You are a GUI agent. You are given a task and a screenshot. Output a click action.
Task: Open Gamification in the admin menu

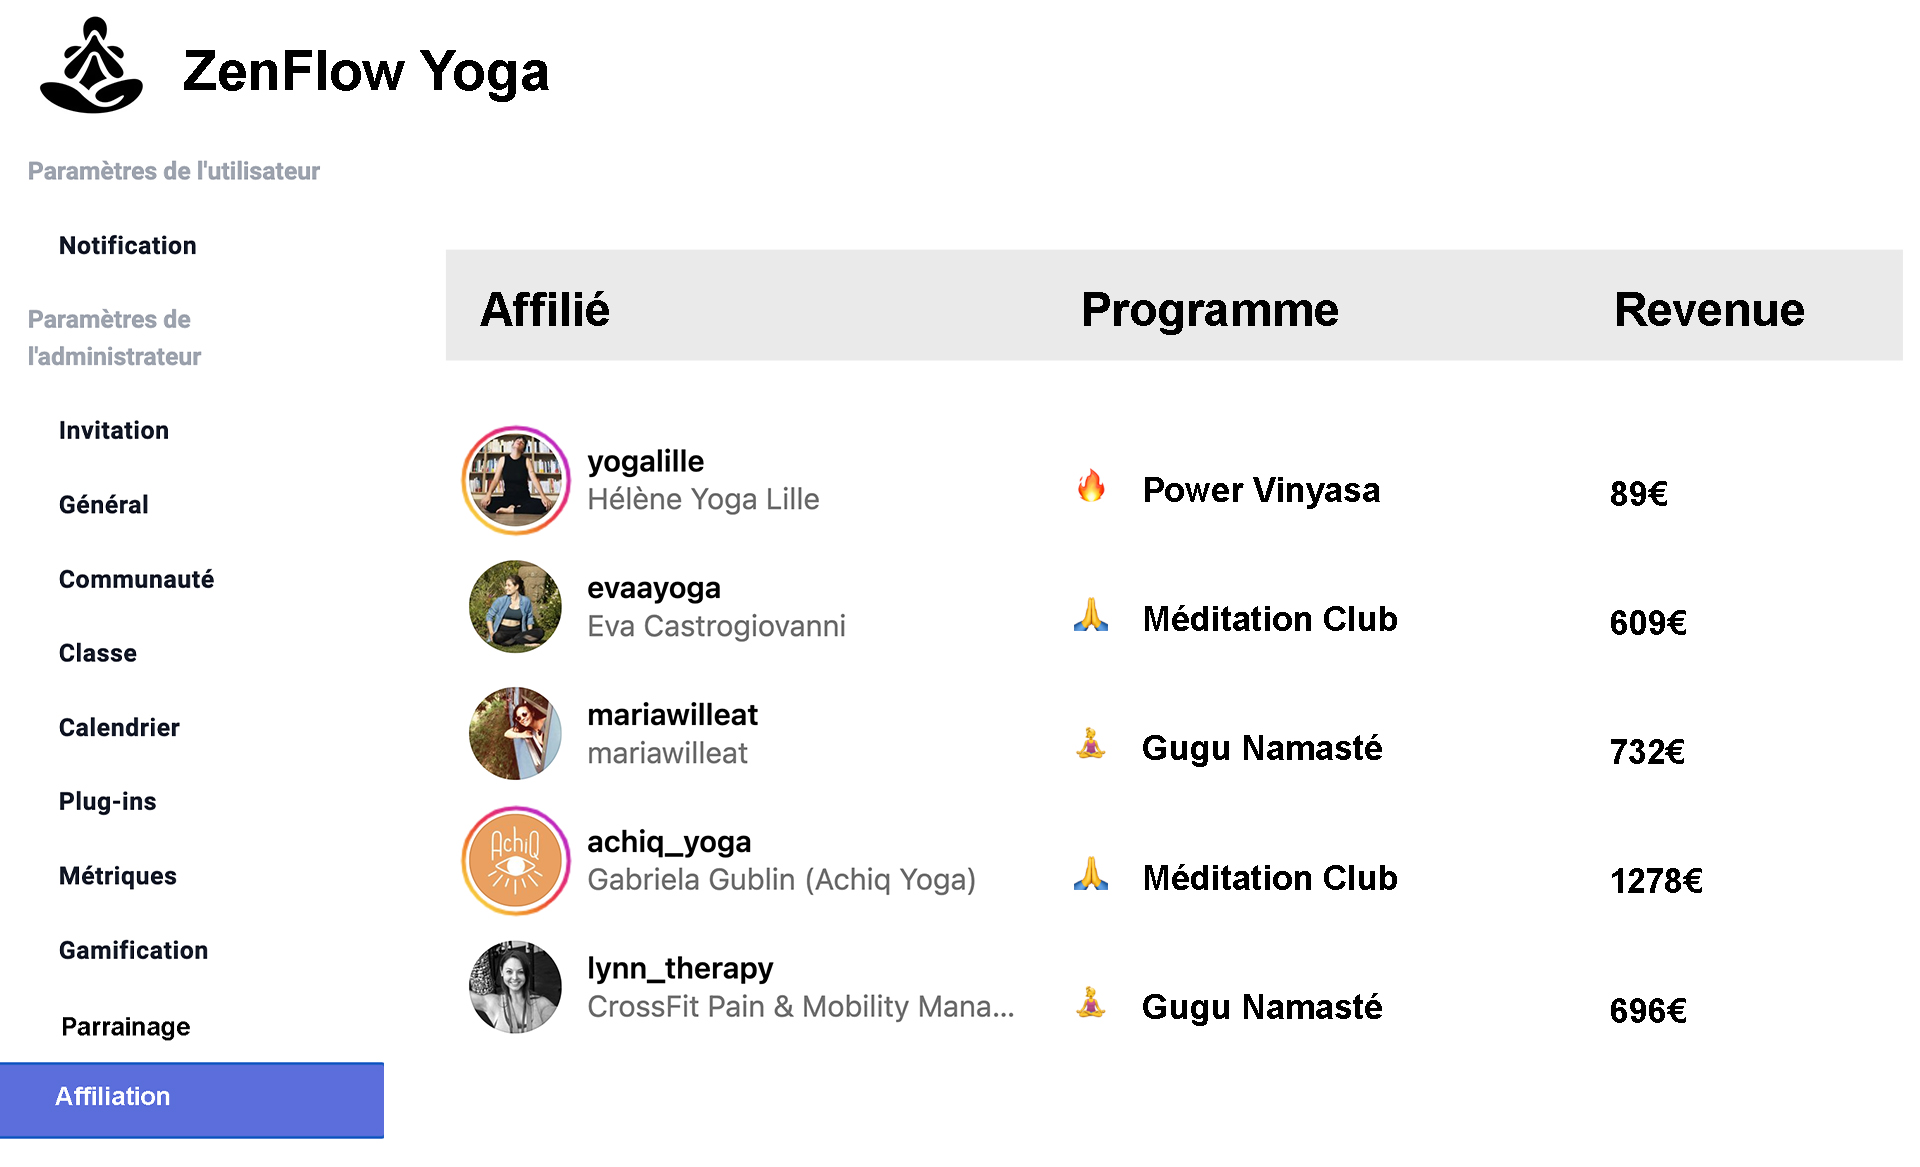pyautogui.click(x=133, y=950)
